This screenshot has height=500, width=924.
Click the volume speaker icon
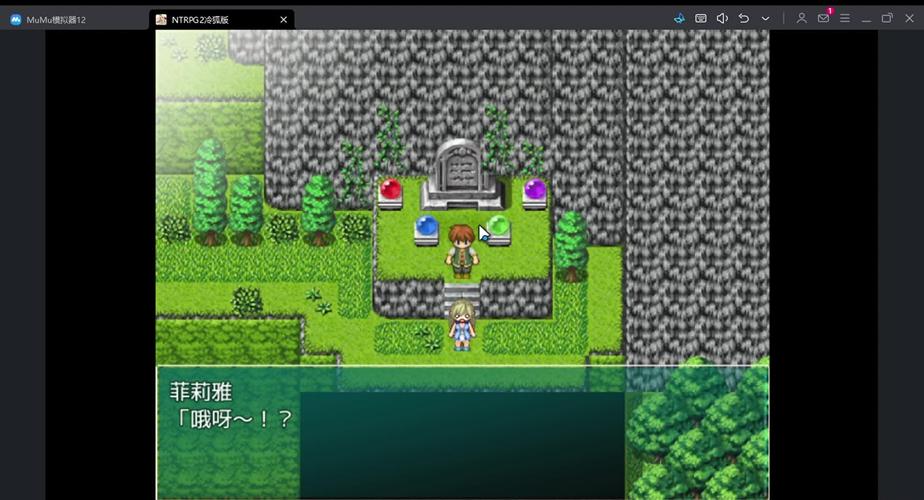[722, 18]
